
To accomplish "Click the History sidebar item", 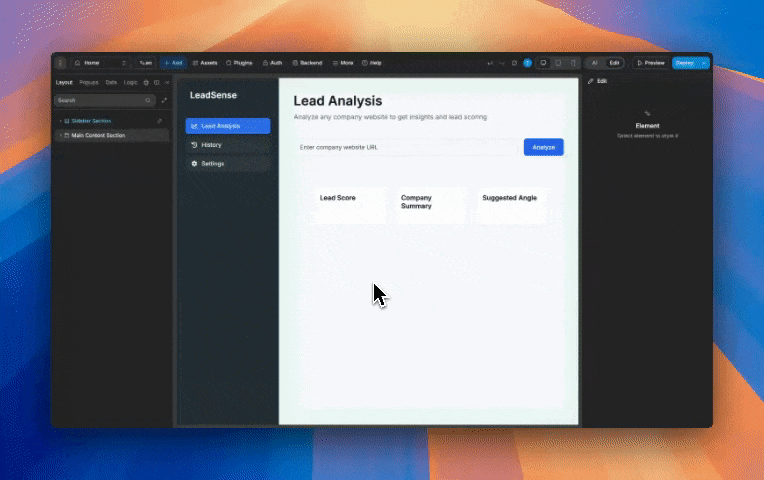I will 228,145.
